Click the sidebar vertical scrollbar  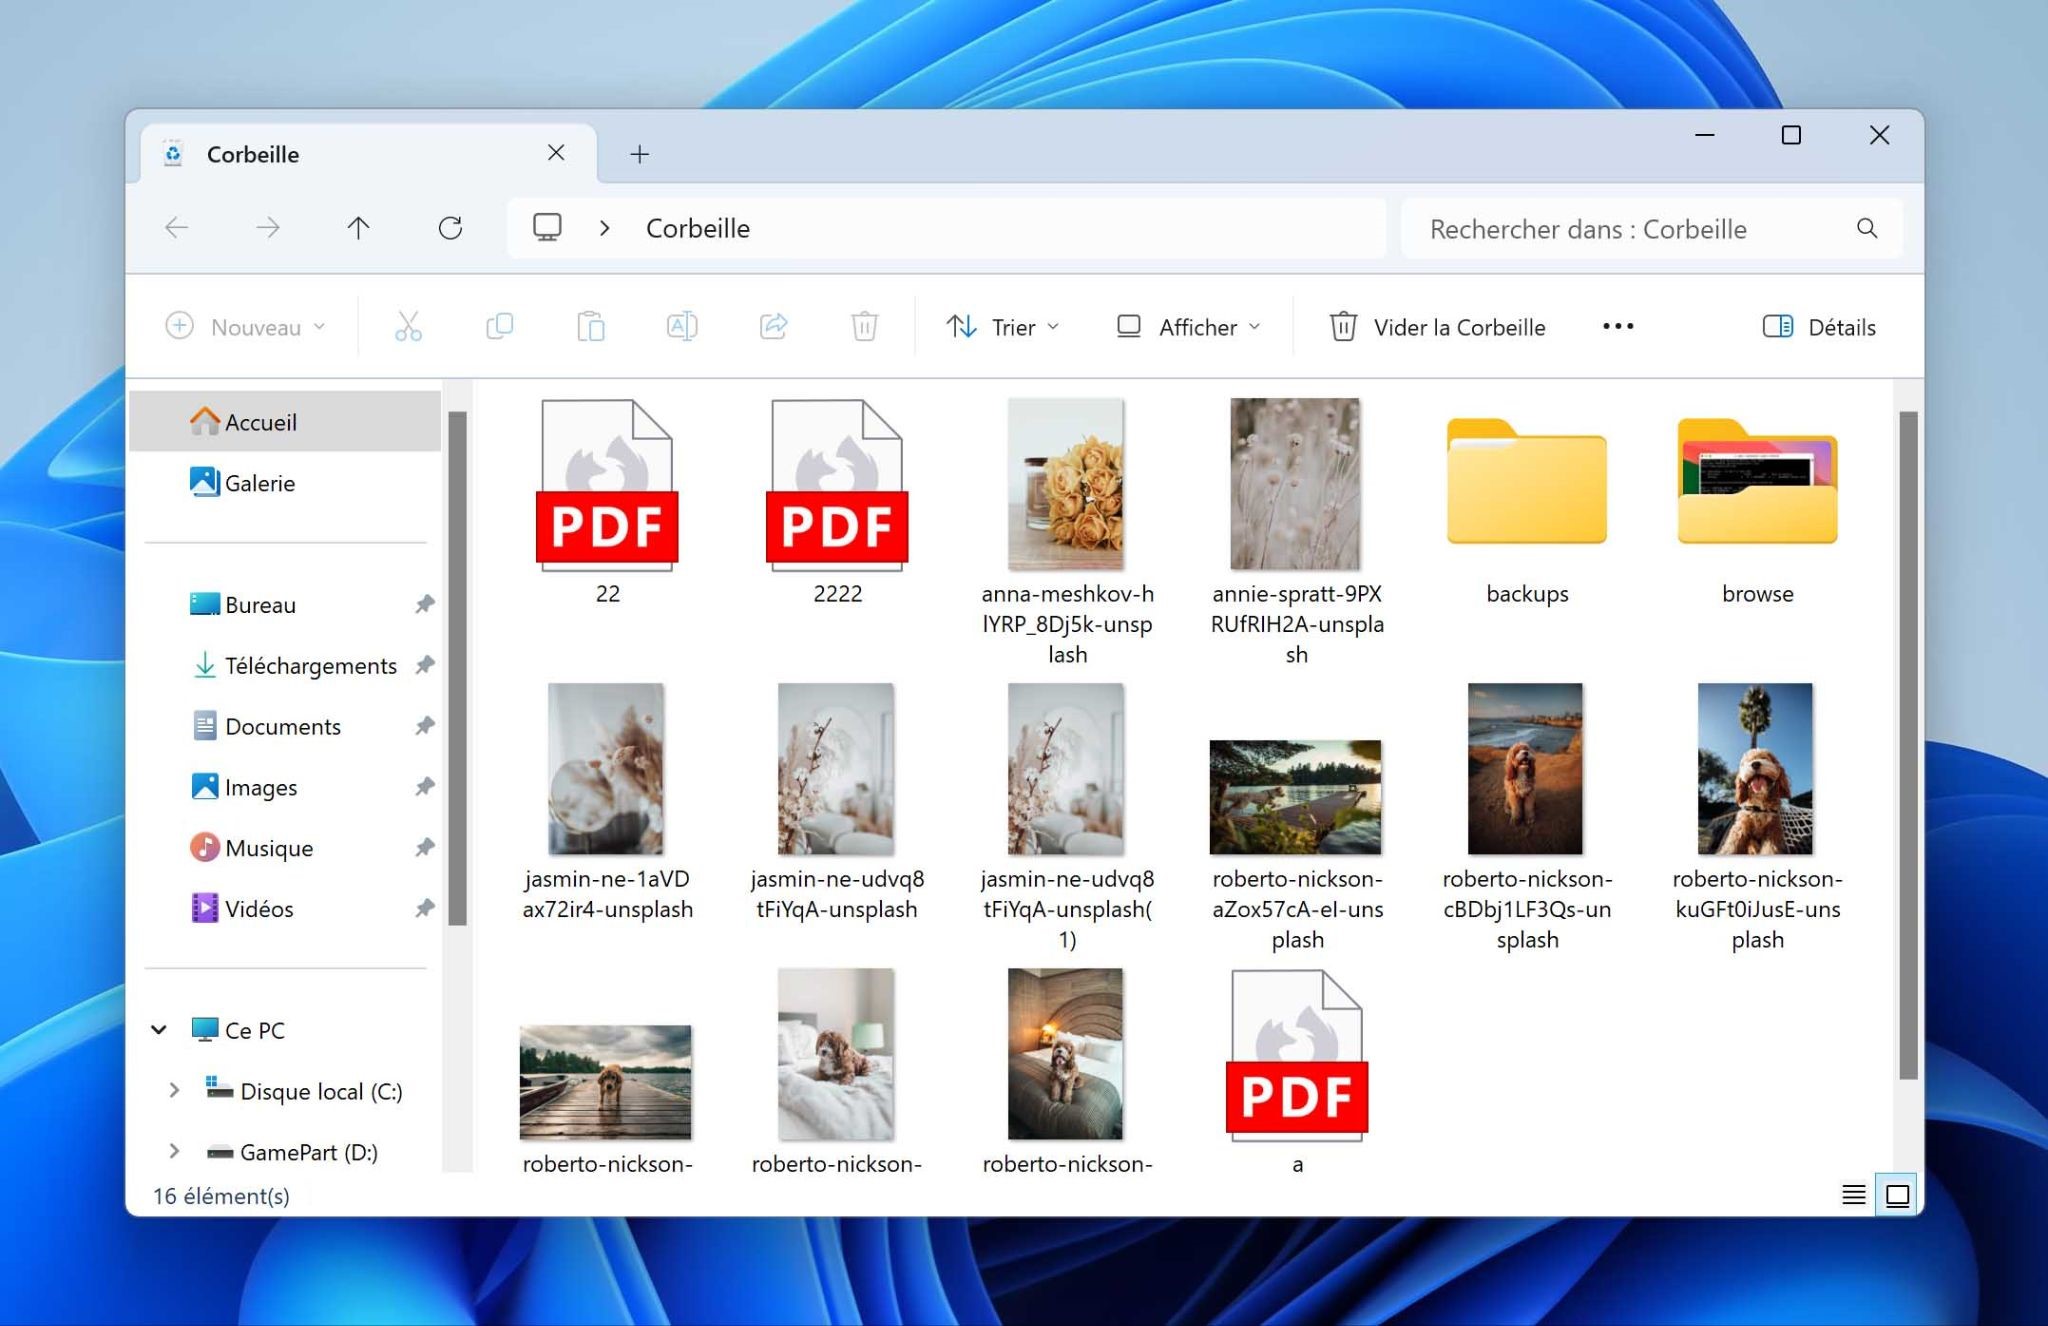(x=458, y=668)
